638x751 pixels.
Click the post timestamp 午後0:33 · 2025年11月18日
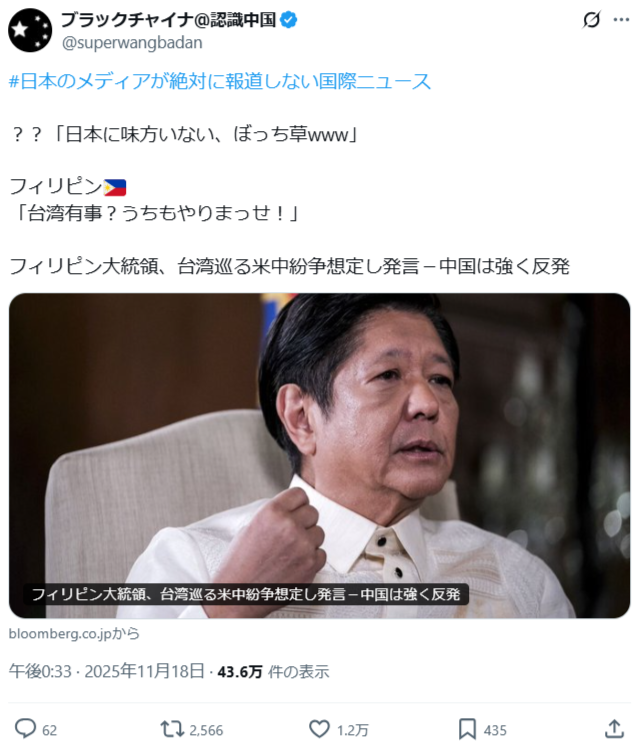point(106,671)
